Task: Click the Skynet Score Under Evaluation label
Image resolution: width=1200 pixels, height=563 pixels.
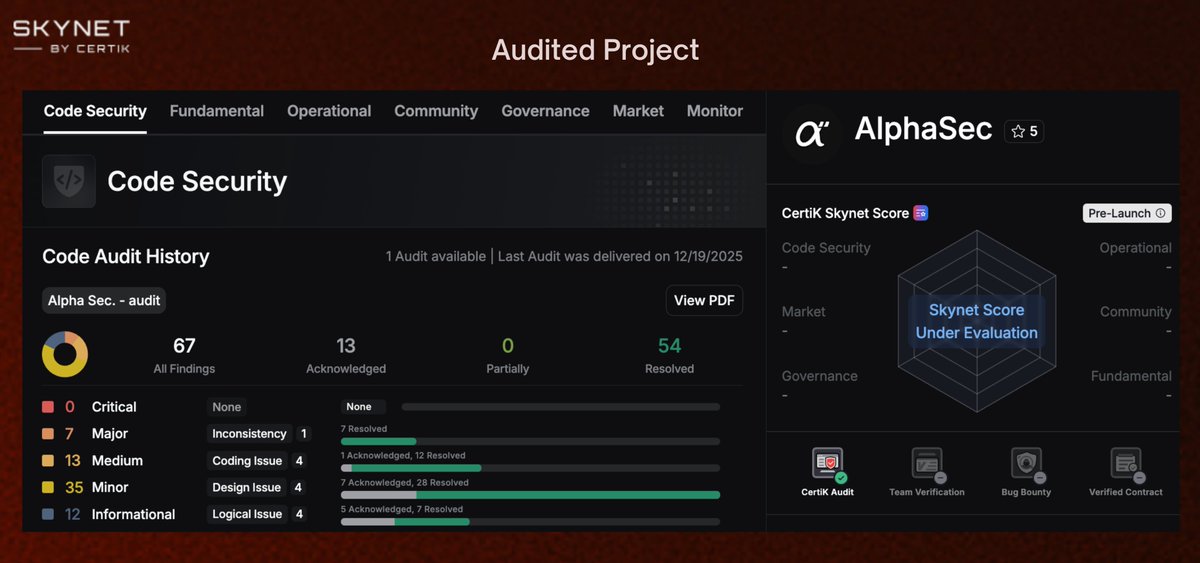Action: click(x=977, y=322)
